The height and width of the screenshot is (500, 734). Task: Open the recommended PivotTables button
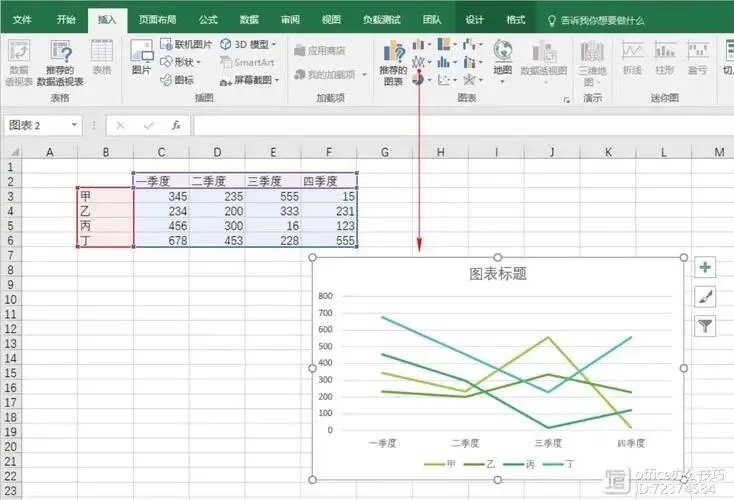[60, 63]
